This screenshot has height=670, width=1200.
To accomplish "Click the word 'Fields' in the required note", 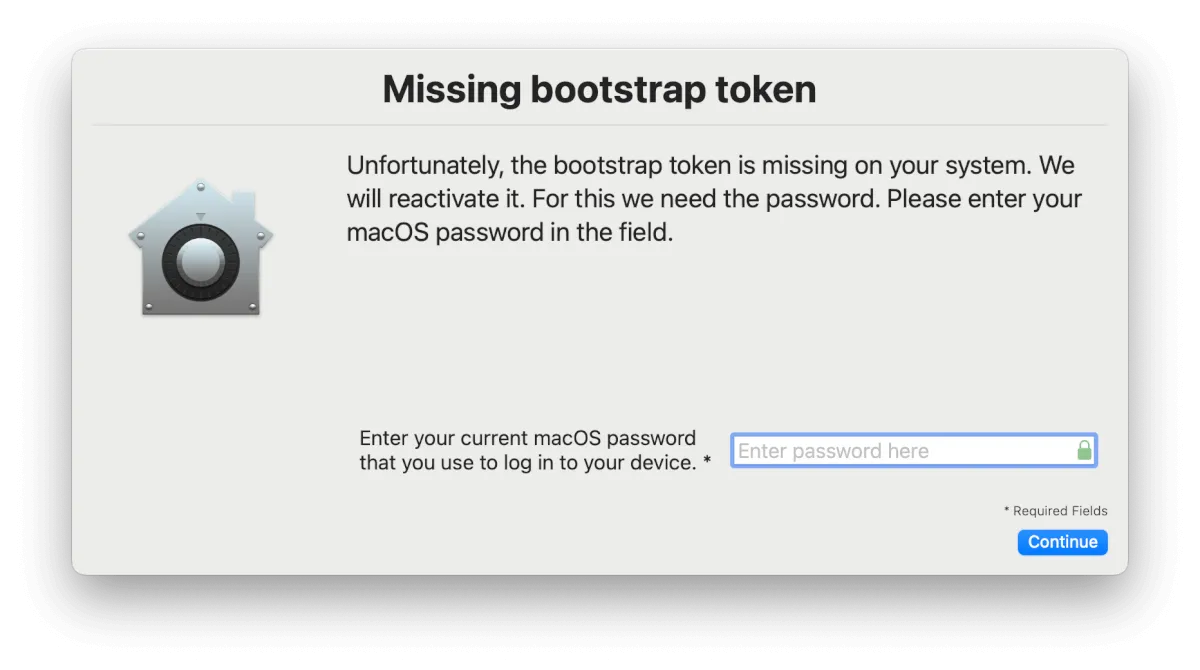I will [x=1088, y=511].
